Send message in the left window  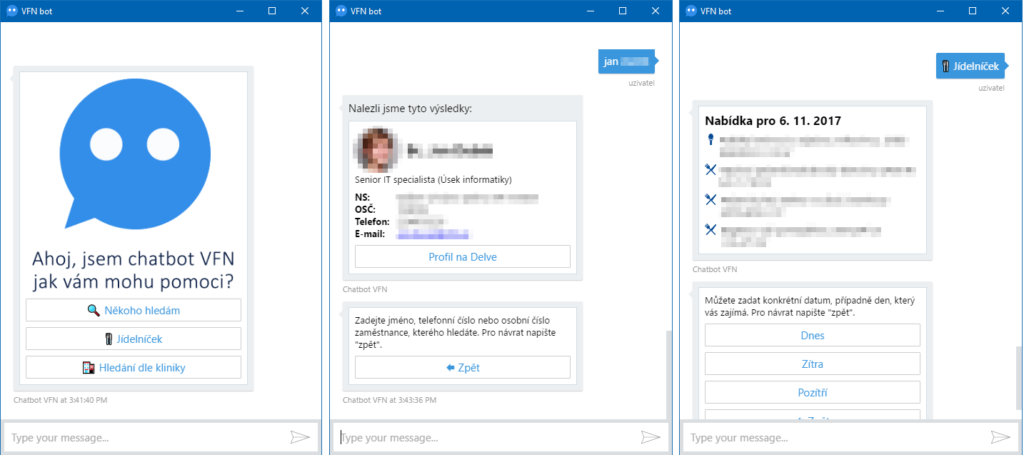pyautogui.click(x=300, y=437)
